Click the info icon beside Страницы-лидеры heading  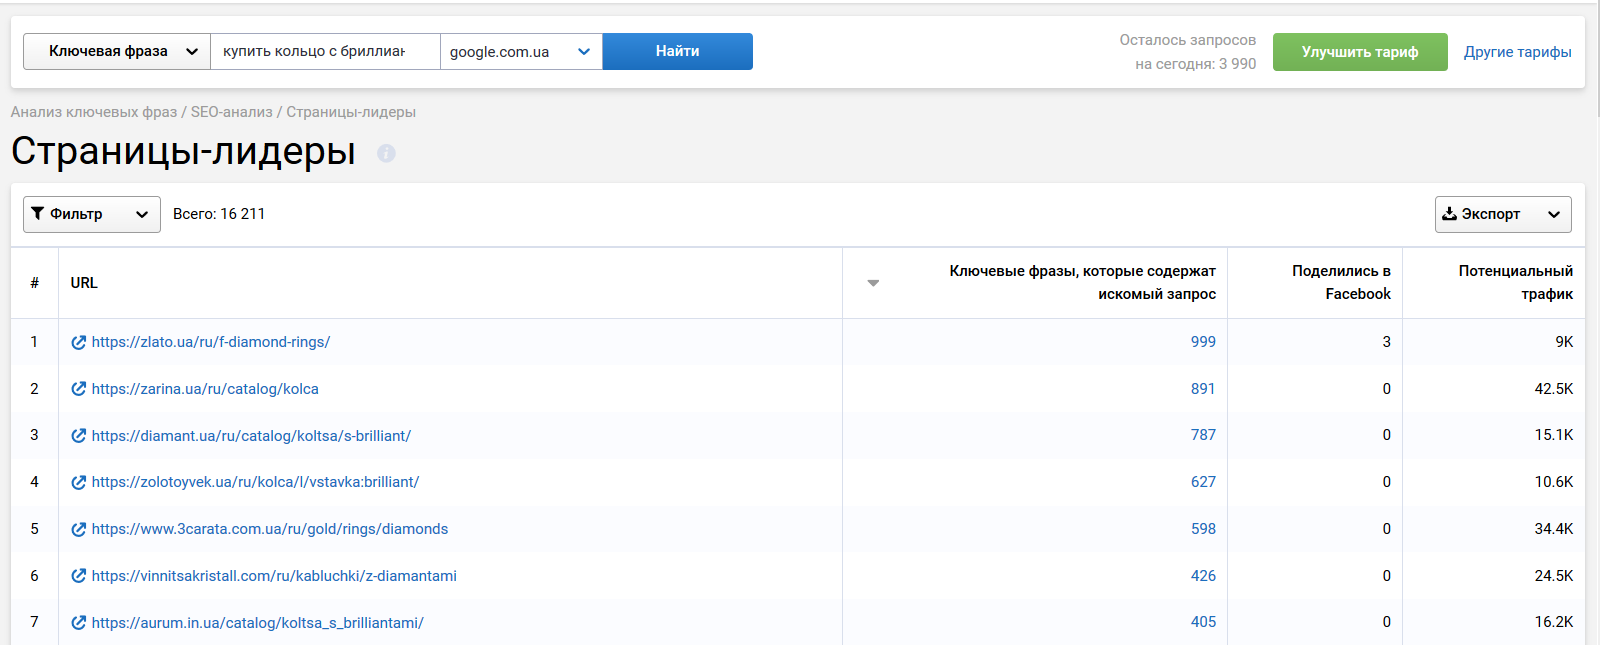pyautogui.click(x=386, y=153)
